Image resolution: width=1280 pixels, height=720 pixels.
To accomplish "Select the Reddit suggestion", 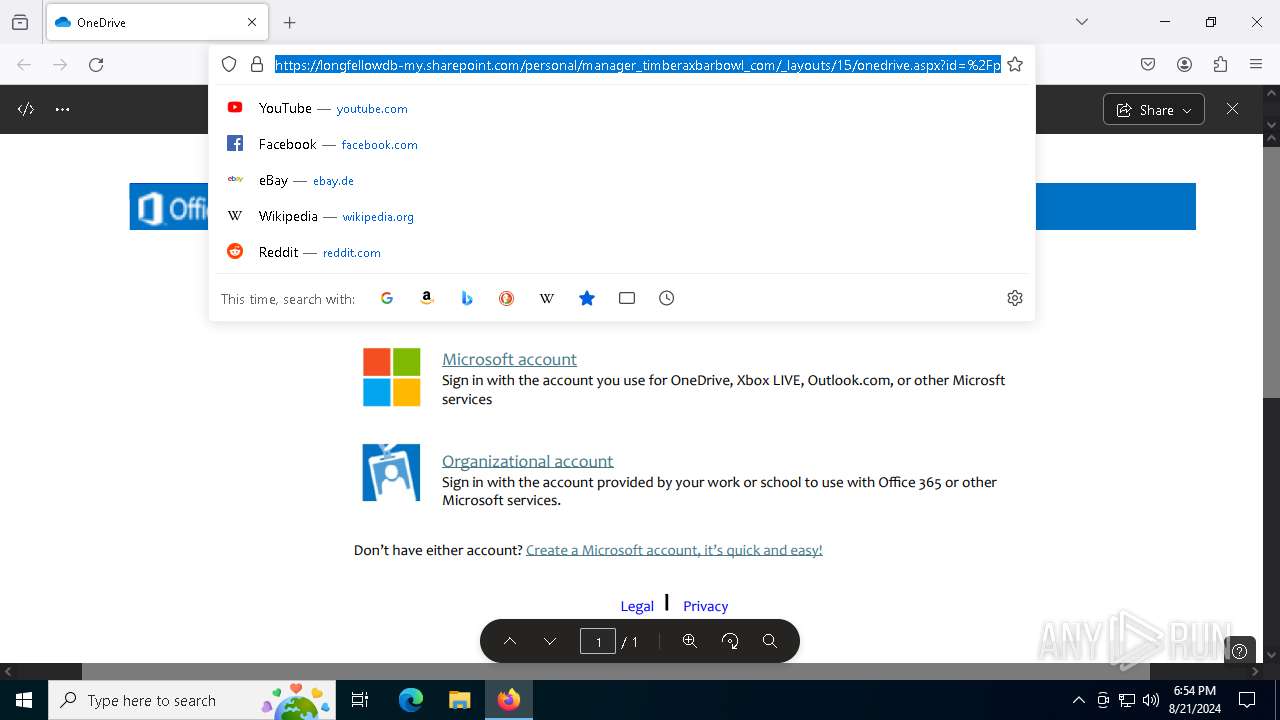I will (x=622, y=252).
